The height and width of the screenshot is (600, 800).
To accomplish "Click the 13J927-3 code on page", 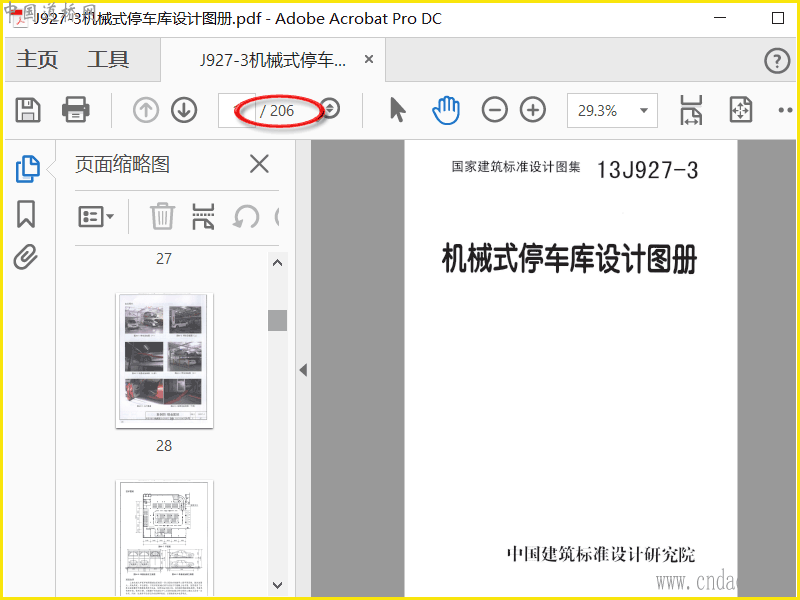I will pyautogui.click(x=647, y=170).
